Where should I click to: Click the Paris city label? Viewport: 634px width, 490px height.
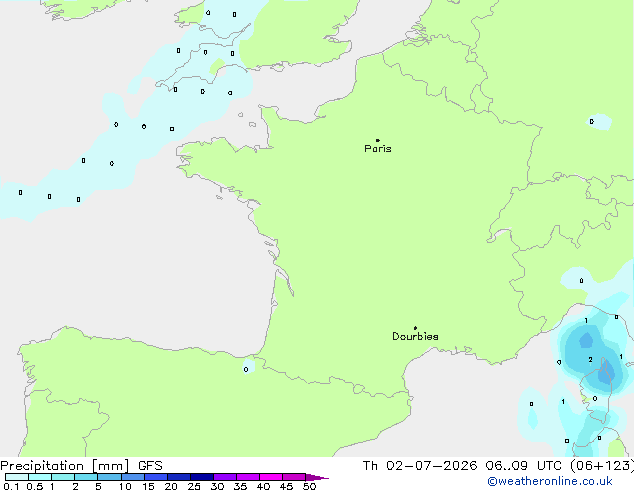378,149
